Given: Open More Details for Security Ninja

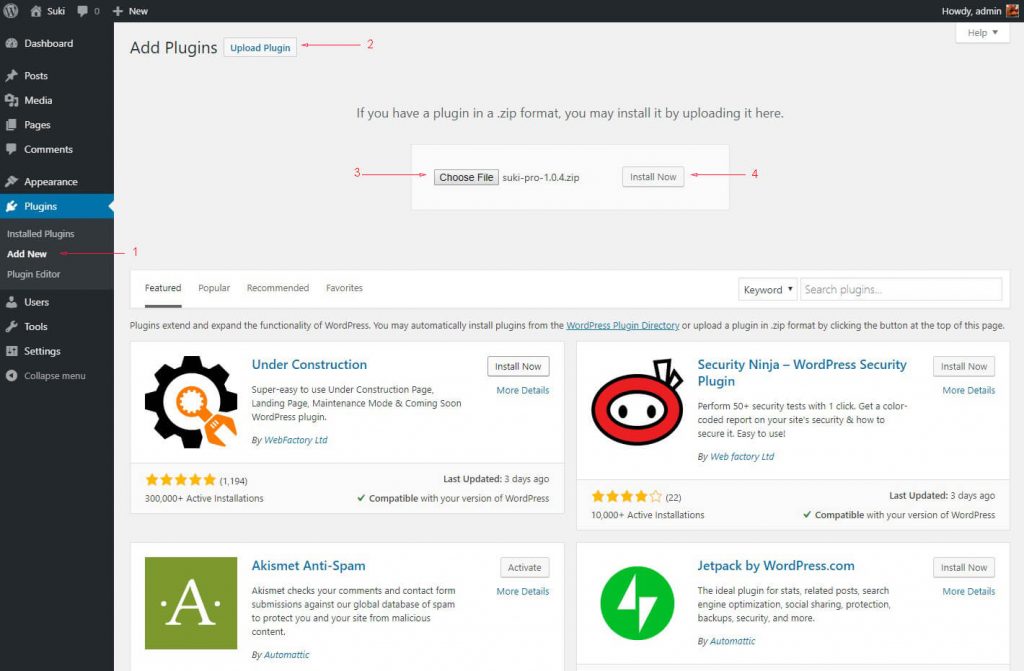Looking at the screenshot, I should coord(968,391).
